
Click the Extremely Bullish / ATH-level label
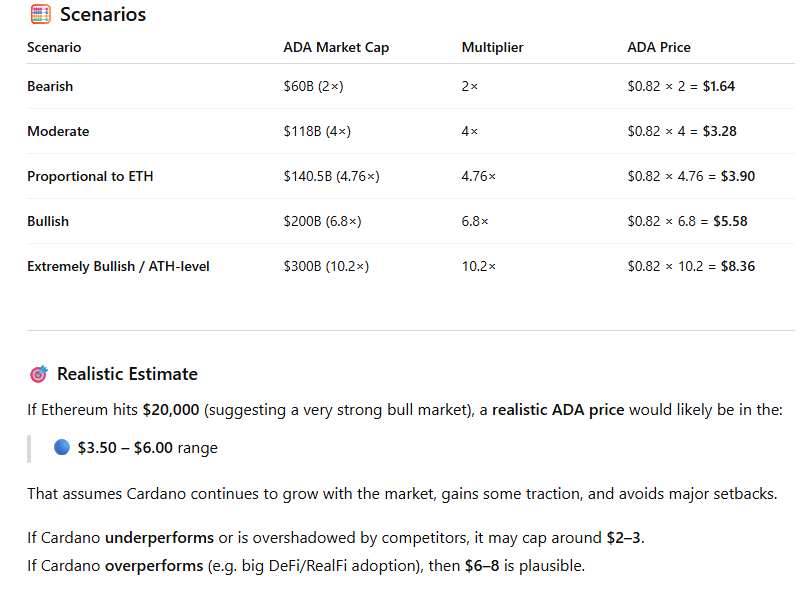tap(118, 266)
